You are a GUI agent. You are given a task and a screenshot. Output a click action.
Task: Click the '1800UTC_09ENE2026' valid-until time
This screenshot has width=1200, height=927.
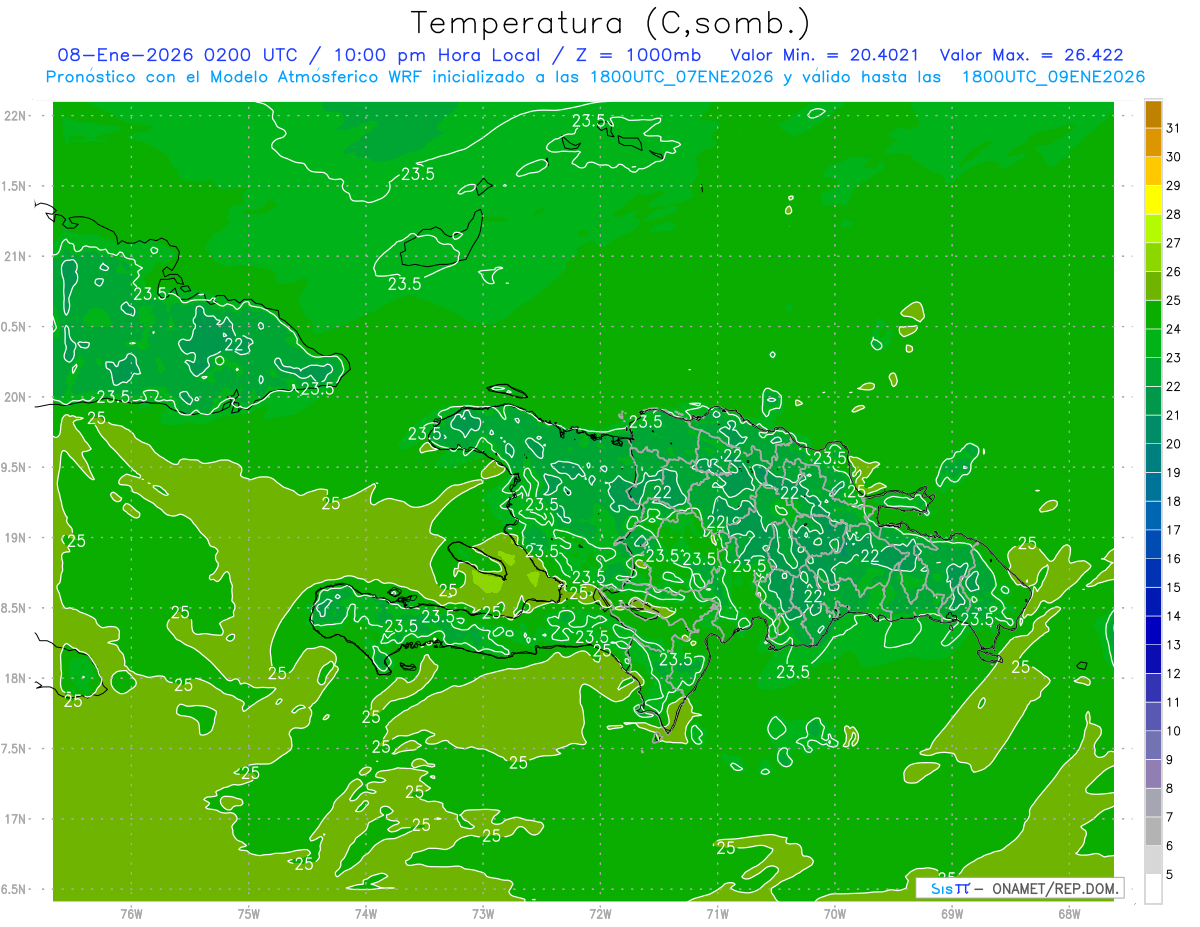pyautogui.click(x=1052, y=77)
